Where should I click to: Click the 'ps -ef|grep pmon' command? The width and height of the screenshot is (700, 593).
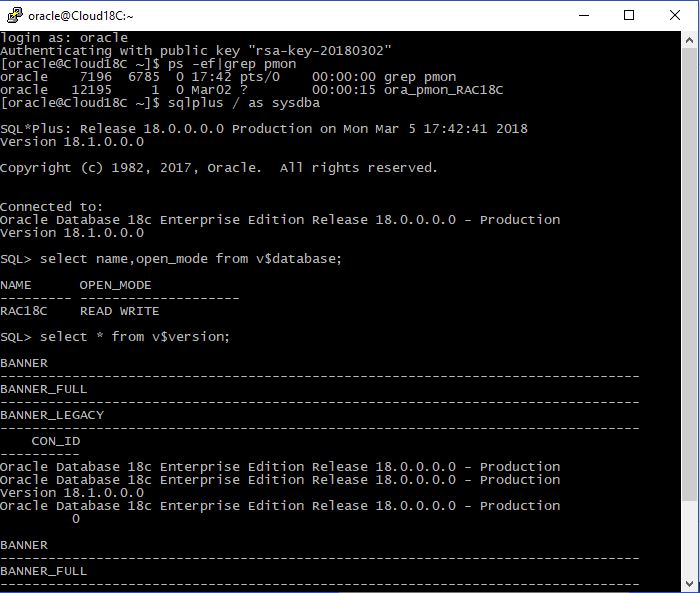[x=232, y=64]
